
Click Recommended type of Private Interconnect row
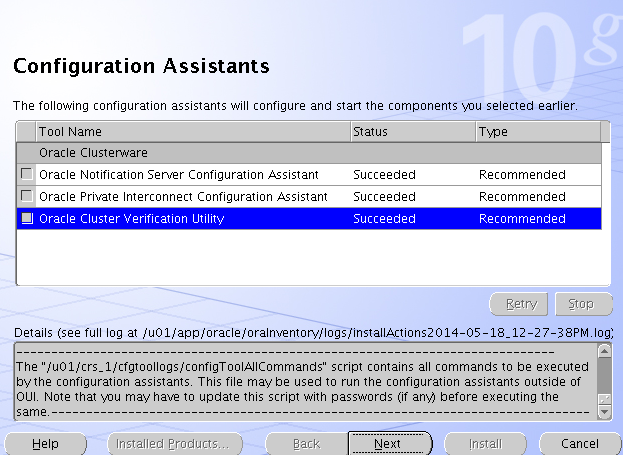coord(522,196)
